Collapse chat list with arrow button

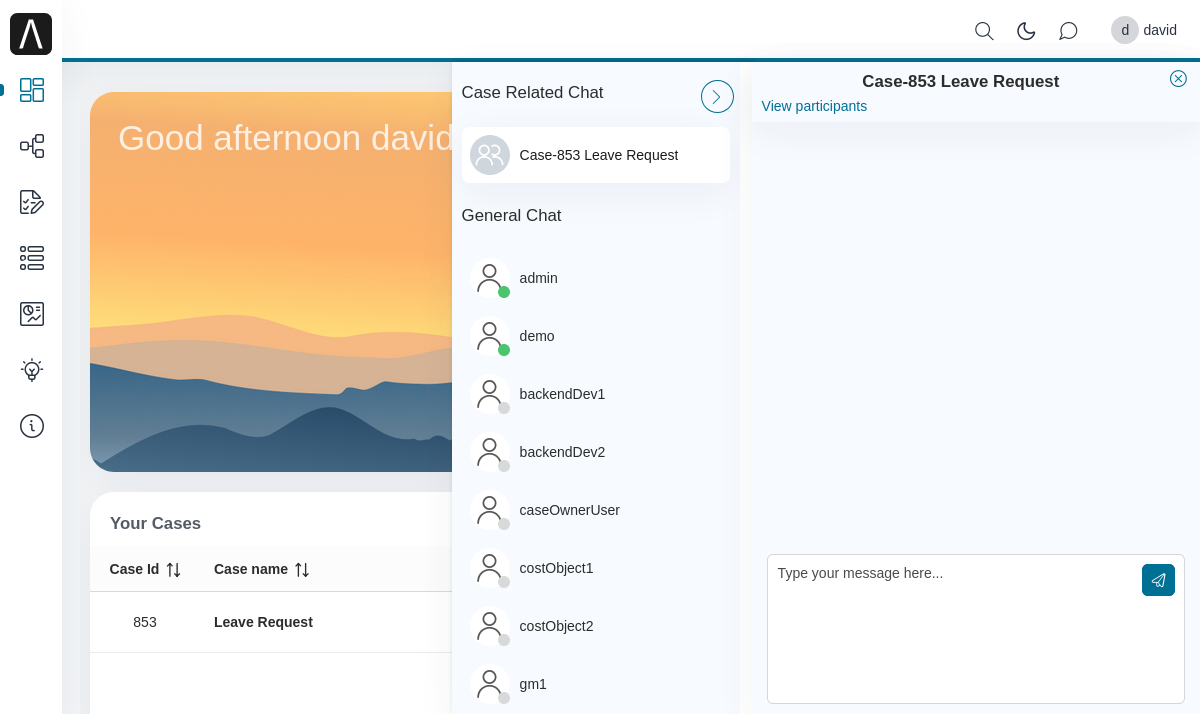pos(717,97)
